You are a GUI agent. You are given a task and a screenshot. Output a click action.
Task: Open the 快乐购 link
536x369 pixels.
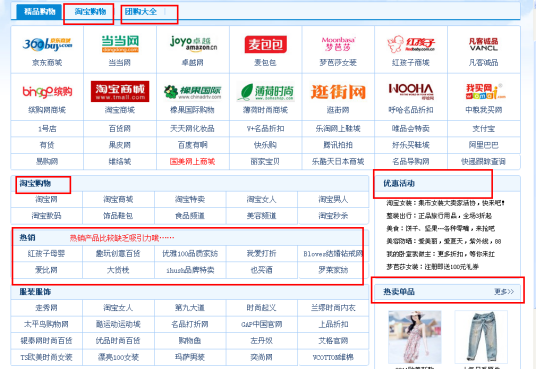click(x=265, y=145)
